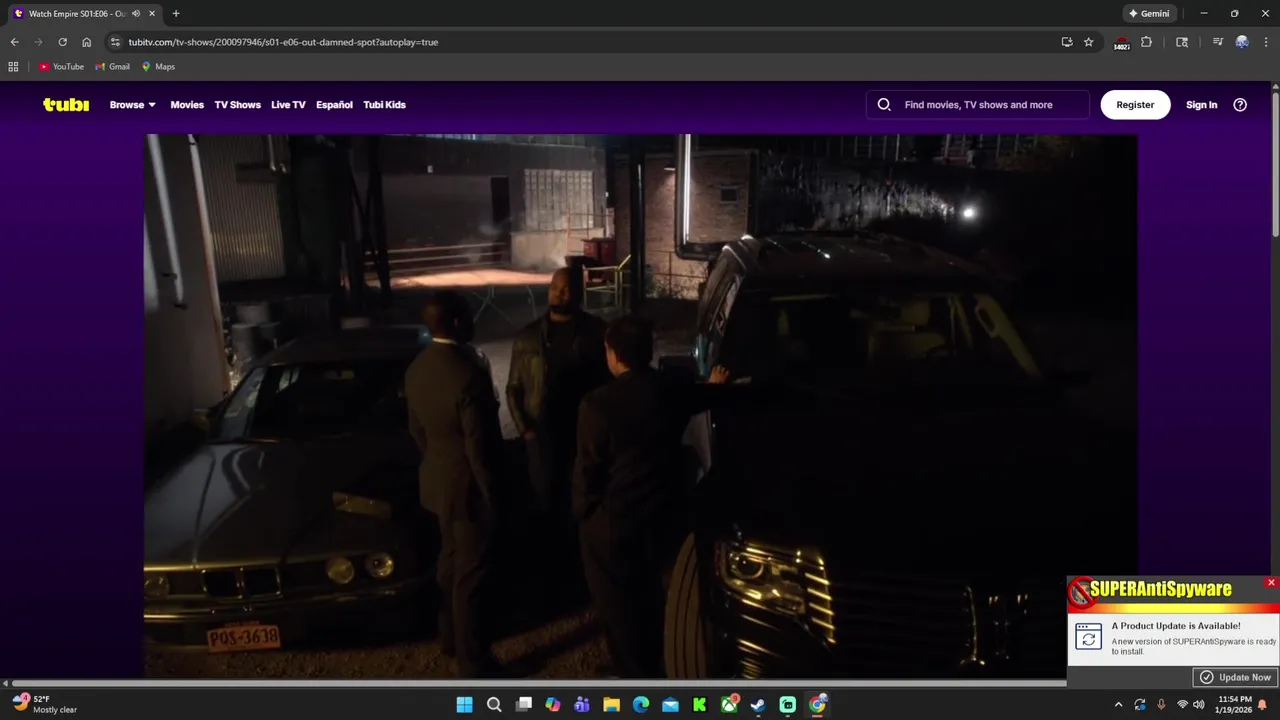Open the red extension with counter badge
This screenshot has height=720, width=1280.
point(1121,43)
